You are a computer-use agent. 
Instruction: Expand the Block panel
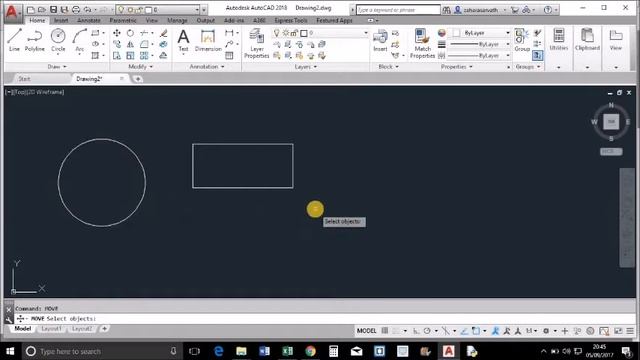388,67
